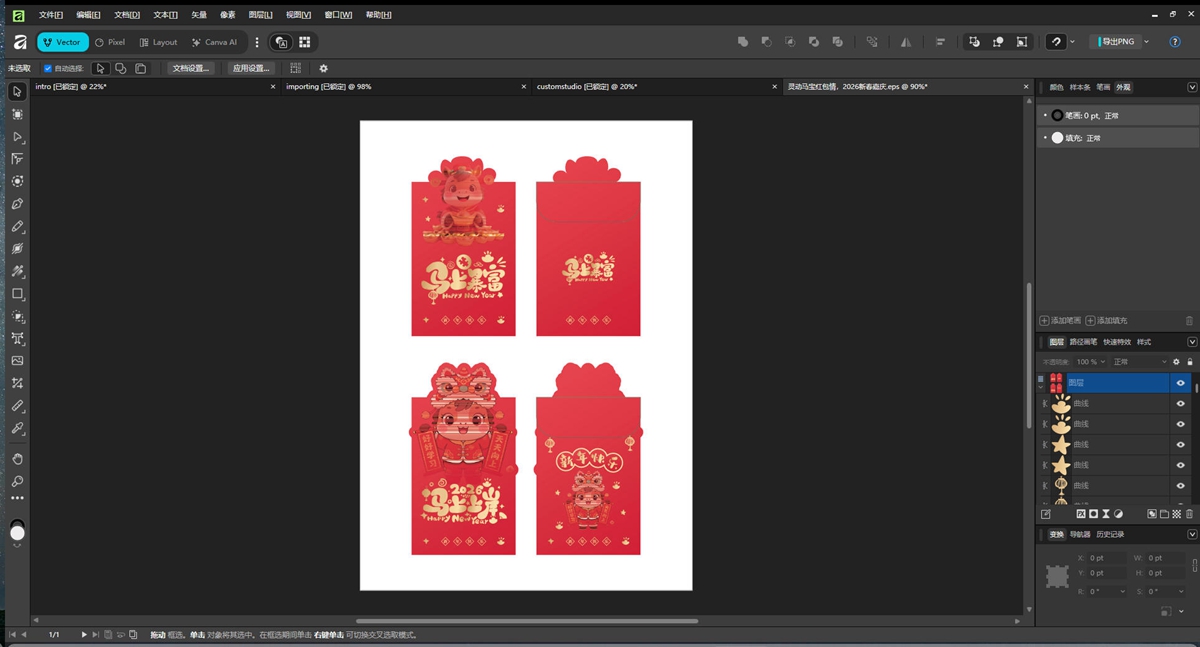This screenshot has width=1200, height=647.
Task: Add a new group folder icon in Layers panel
Action: (x=1164, y=514)
